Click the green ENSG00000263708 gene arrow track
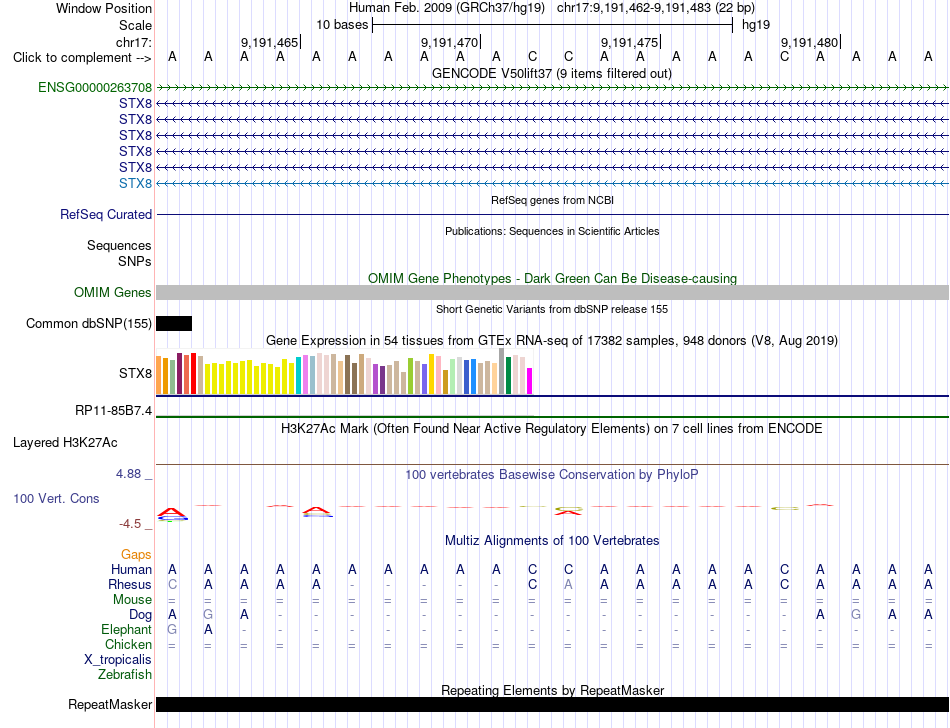The width and height of the screenshot is (950, 728). click(553, 88)
